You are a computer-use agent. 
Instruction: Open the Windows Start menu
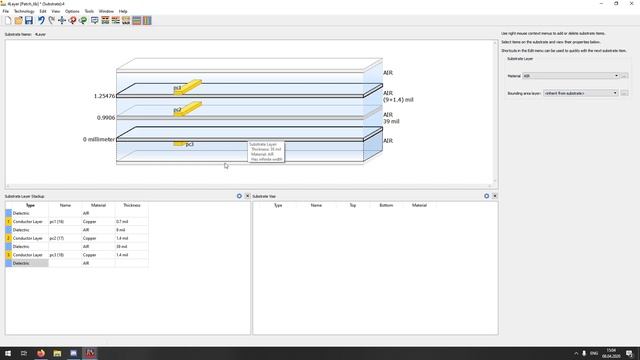point(8,353)
